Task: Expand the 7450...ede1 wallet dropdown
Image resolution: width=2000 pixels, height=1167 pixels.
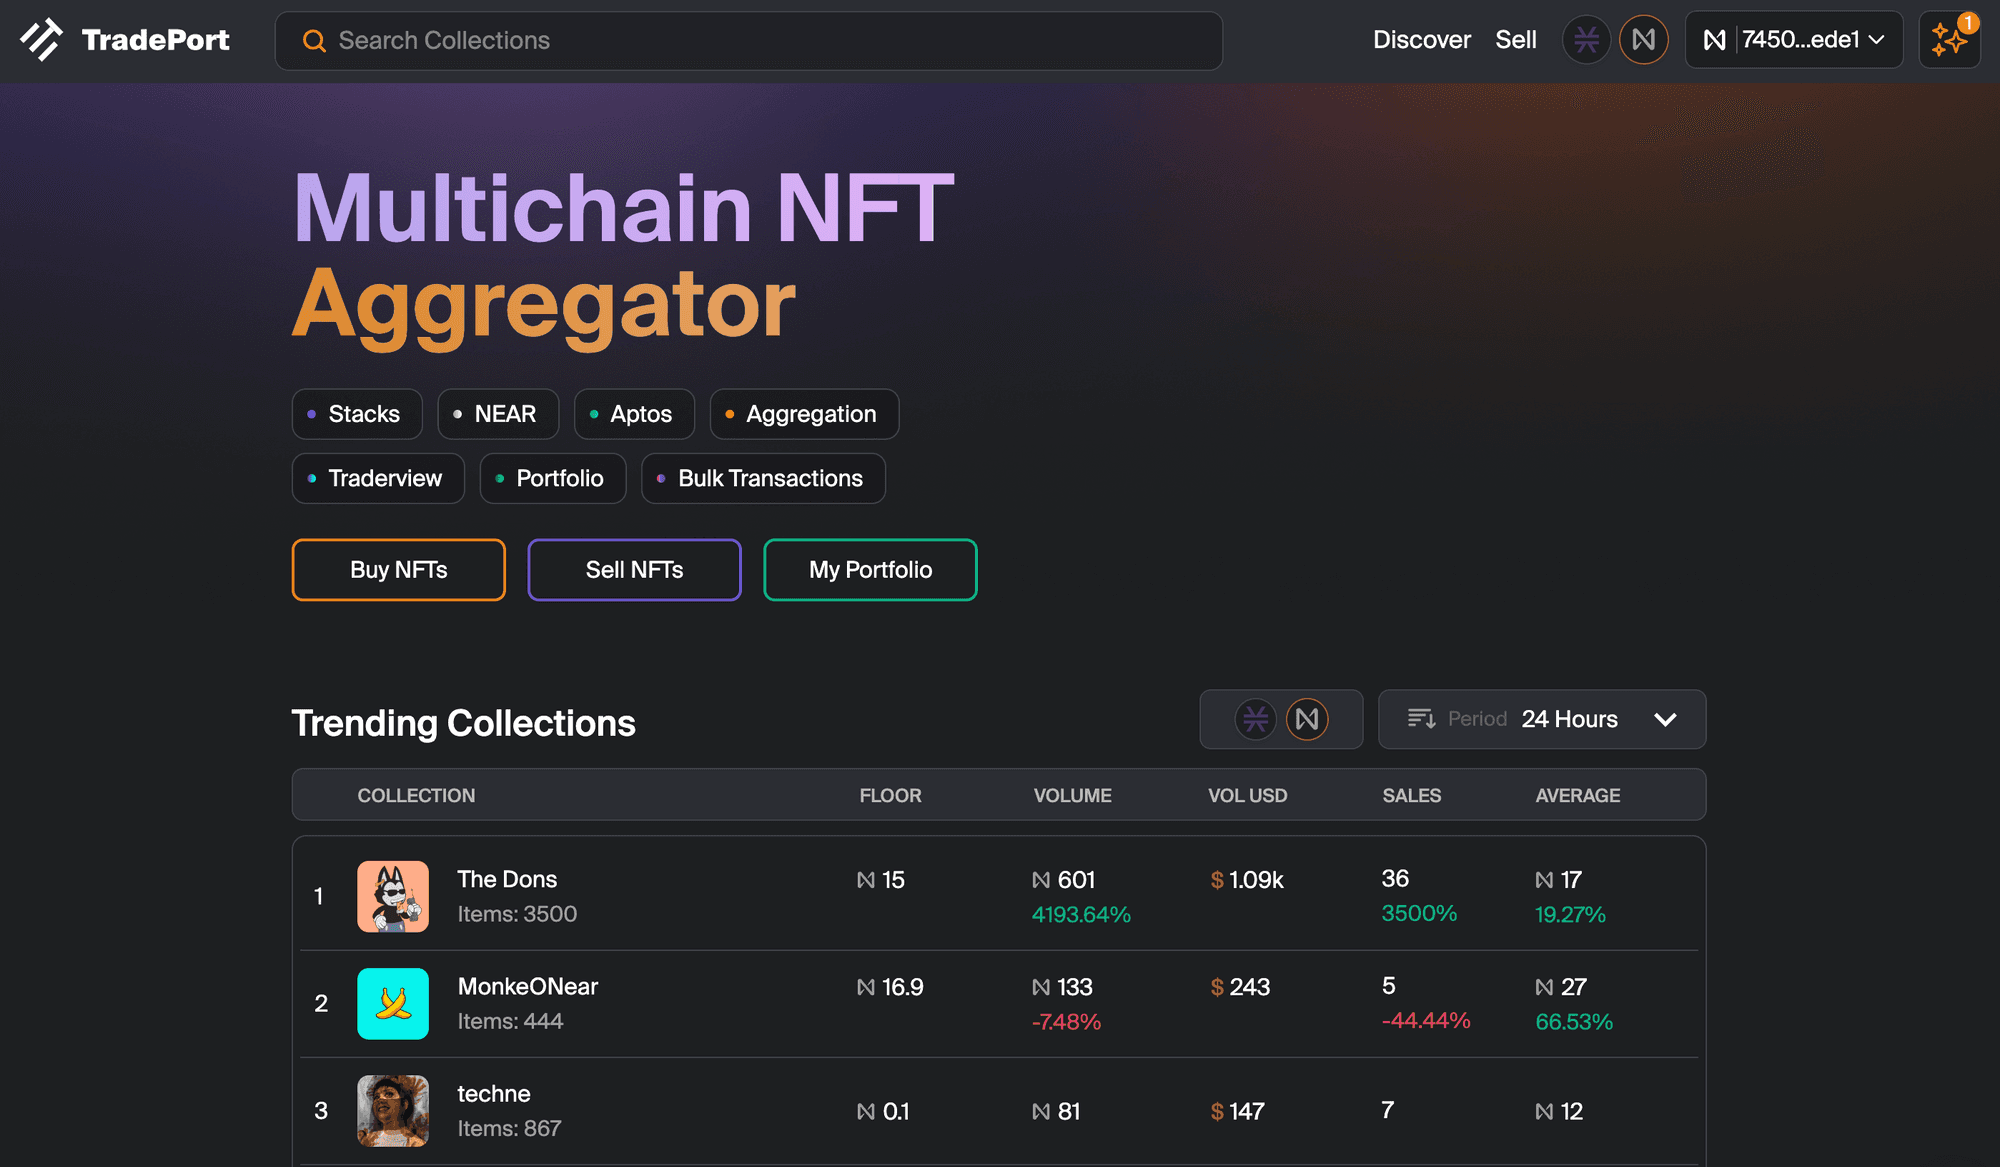Action: point(1794,40)
